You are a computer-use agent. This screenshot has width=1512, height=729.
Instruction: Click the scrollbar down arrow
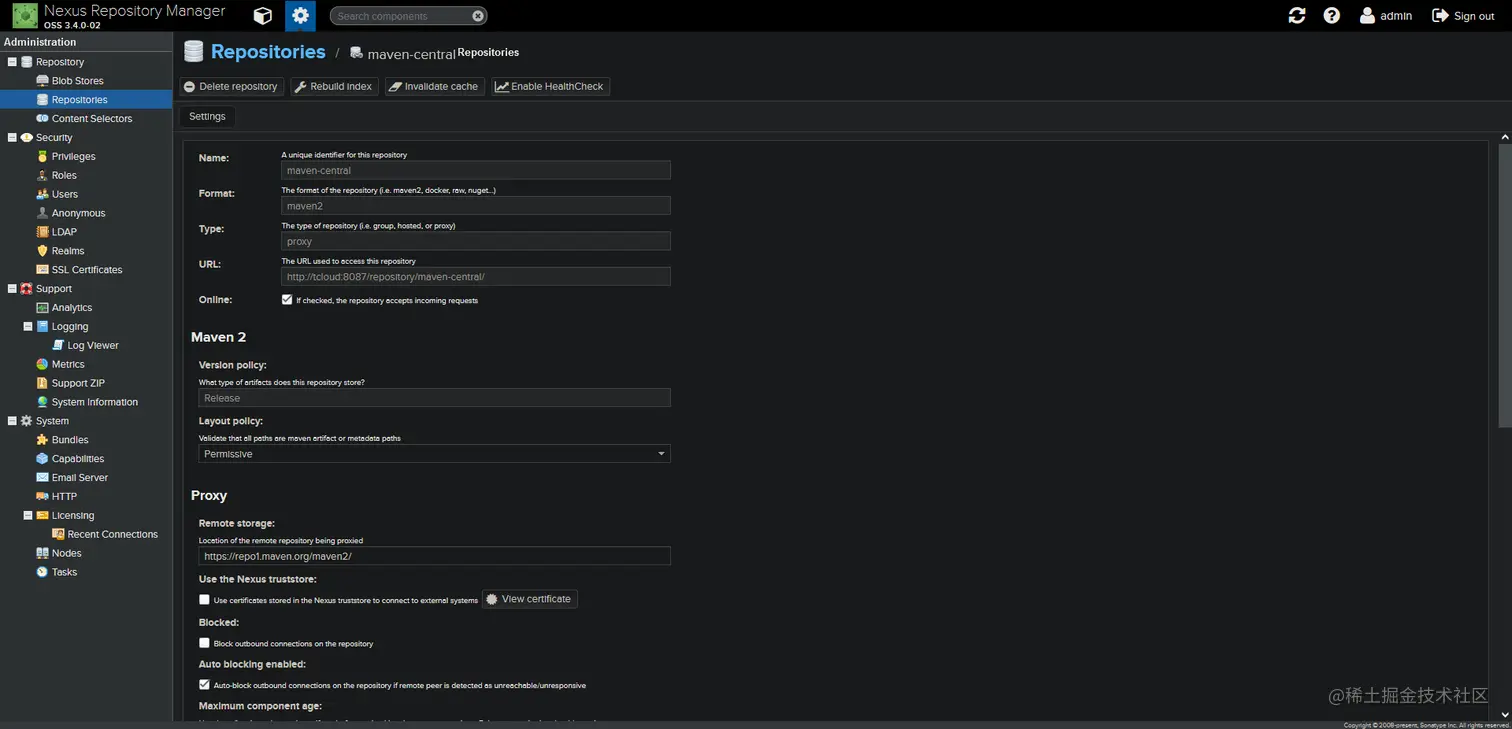click(1505, 715)
